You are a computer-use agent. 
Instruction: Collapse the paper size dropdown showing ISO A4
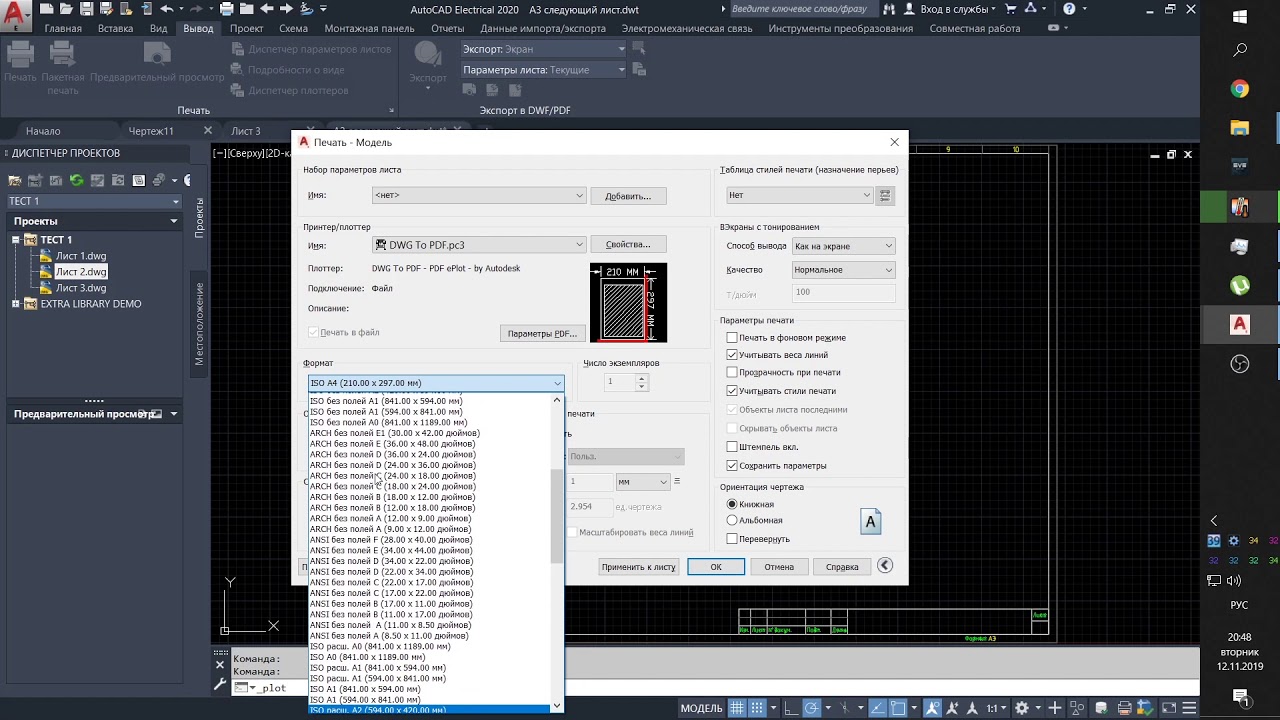(436, 383)
